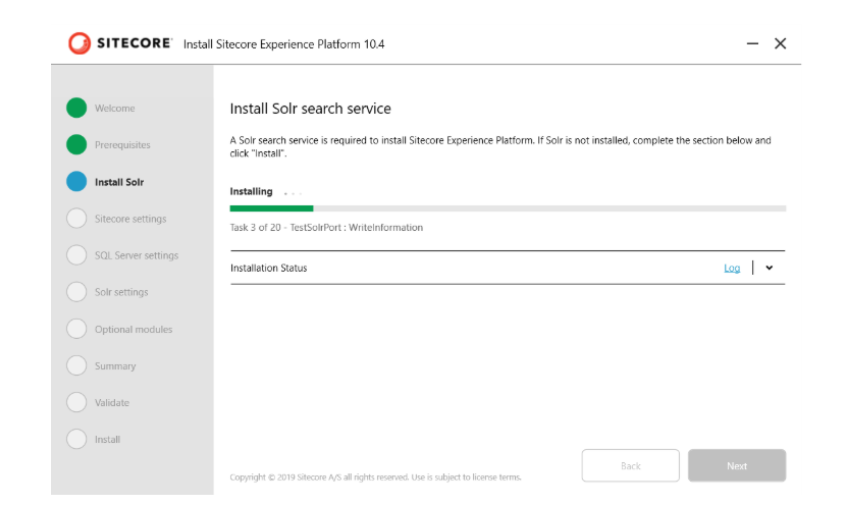The width and height of the screenshot is (857, 524).
Task: Select the Prerequisites step circle
Action: (x=77, y=144)
